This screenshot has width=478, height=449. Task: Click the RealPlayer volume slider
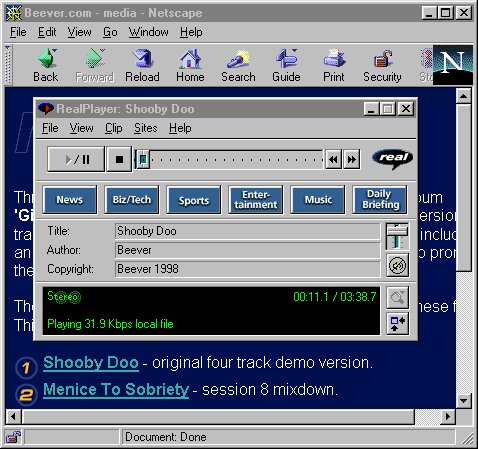pos(397,237)
